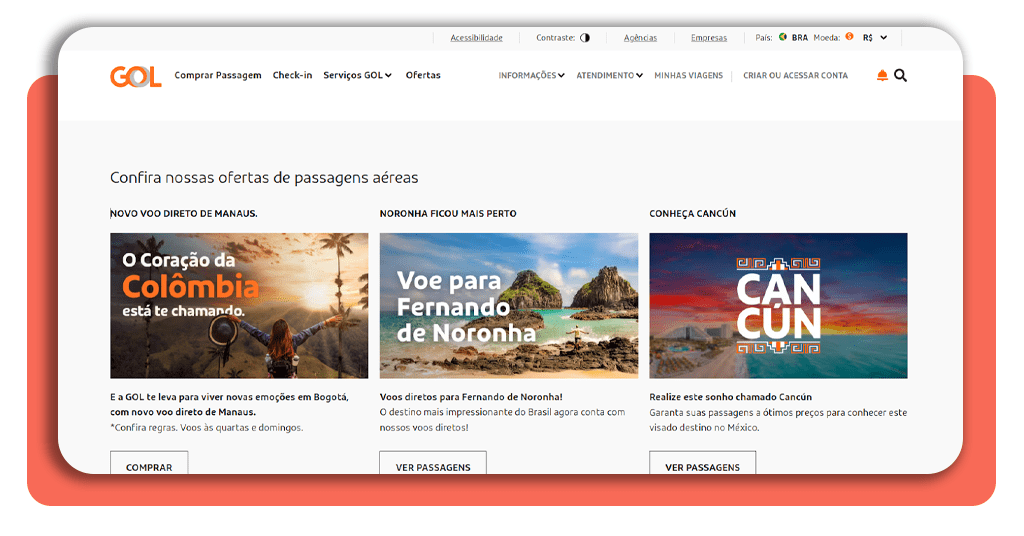Click Criar ou Acessar Conta
Screen dimensions: 1024x536
[795, 76]
